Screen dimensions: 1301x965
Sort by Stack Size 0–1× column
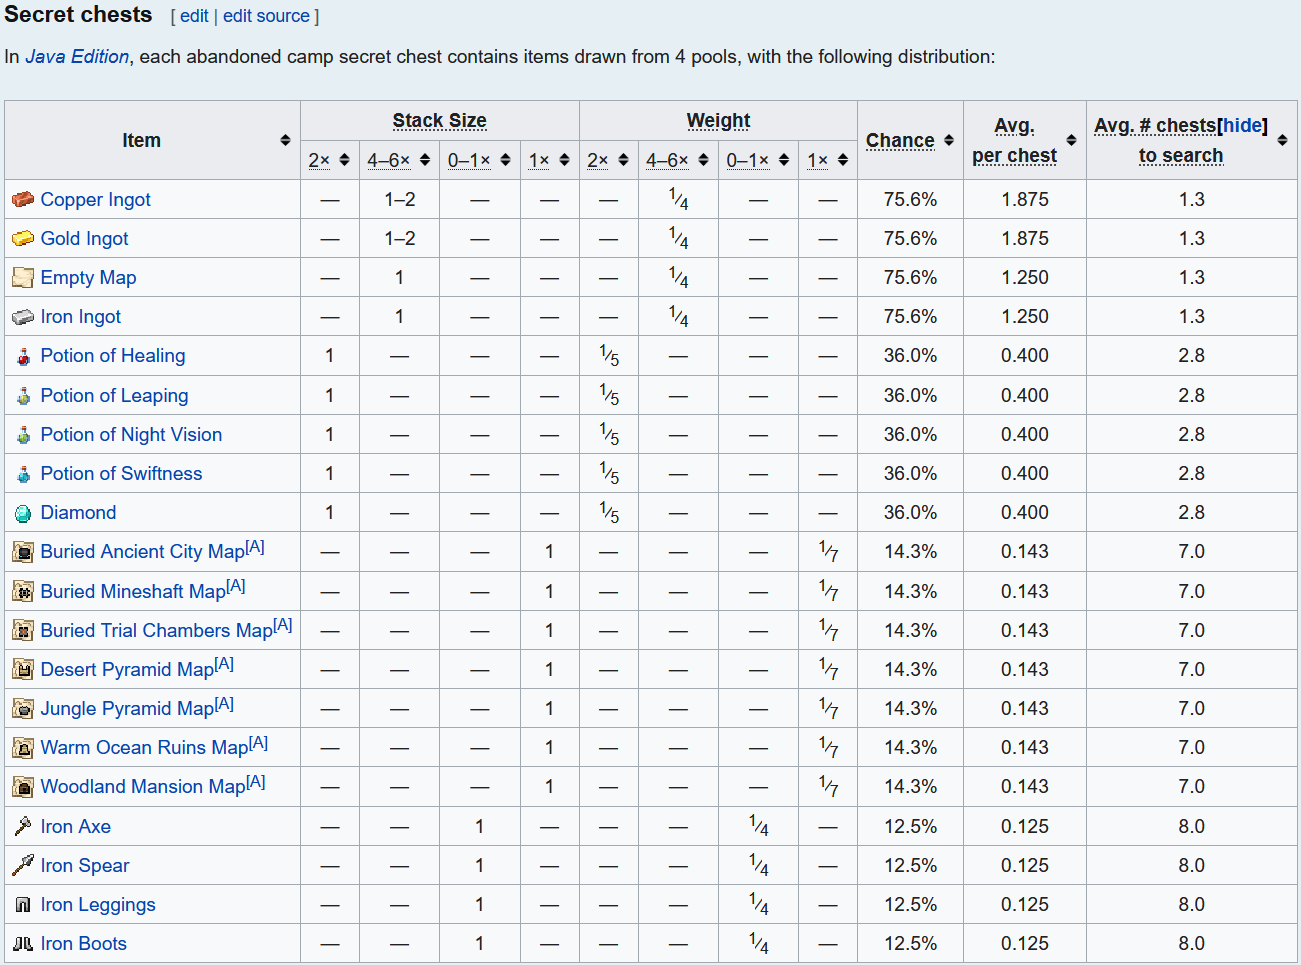click(x=505, y=160)
